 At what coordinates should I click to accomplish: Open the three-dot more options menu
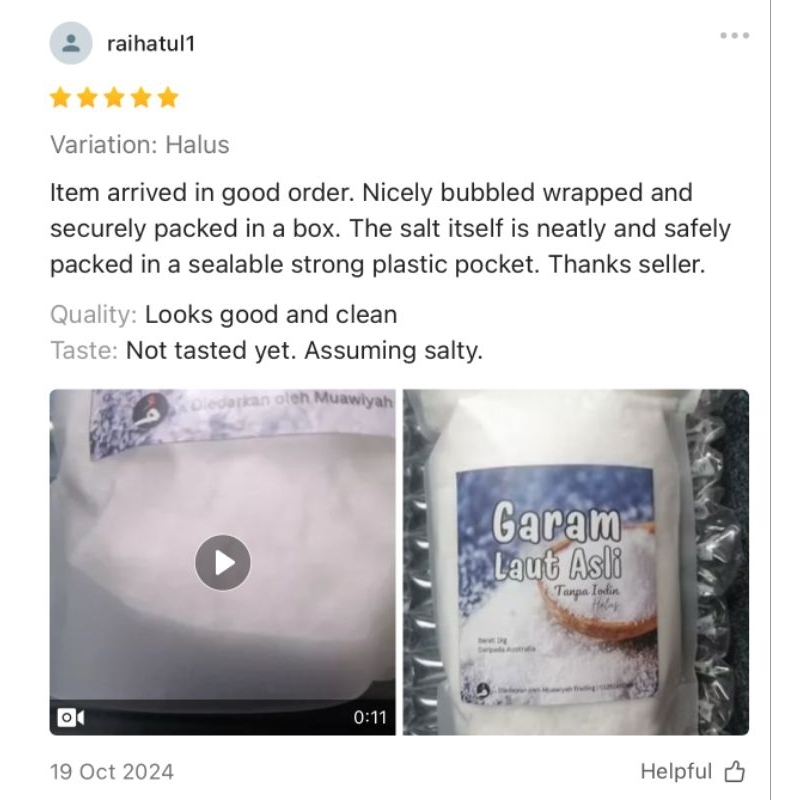(x=735, y=35)
